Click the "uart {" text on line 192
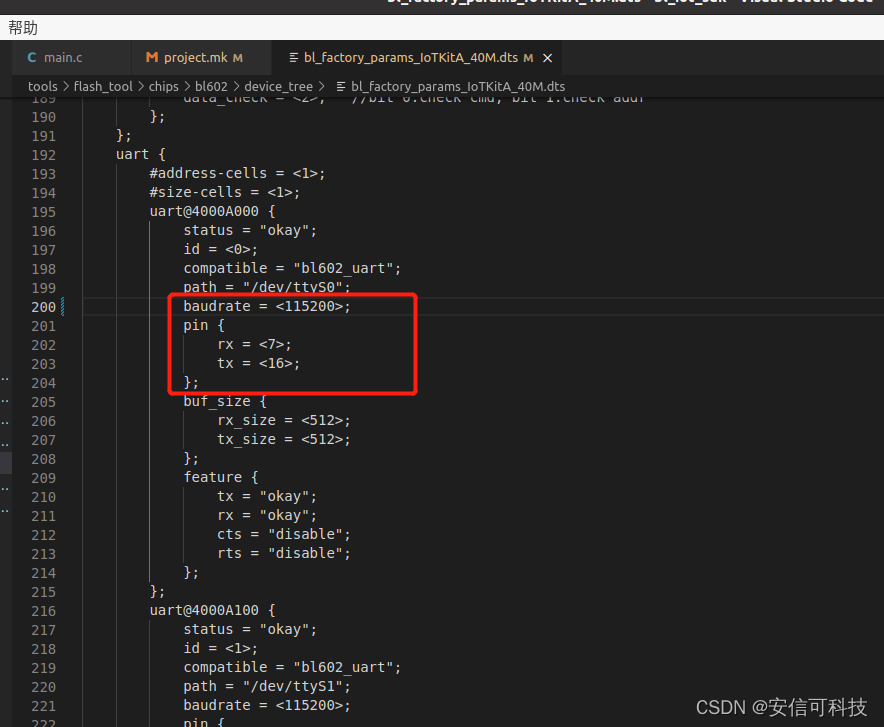This screenshot has height=727, width=884. click(141, 154)
